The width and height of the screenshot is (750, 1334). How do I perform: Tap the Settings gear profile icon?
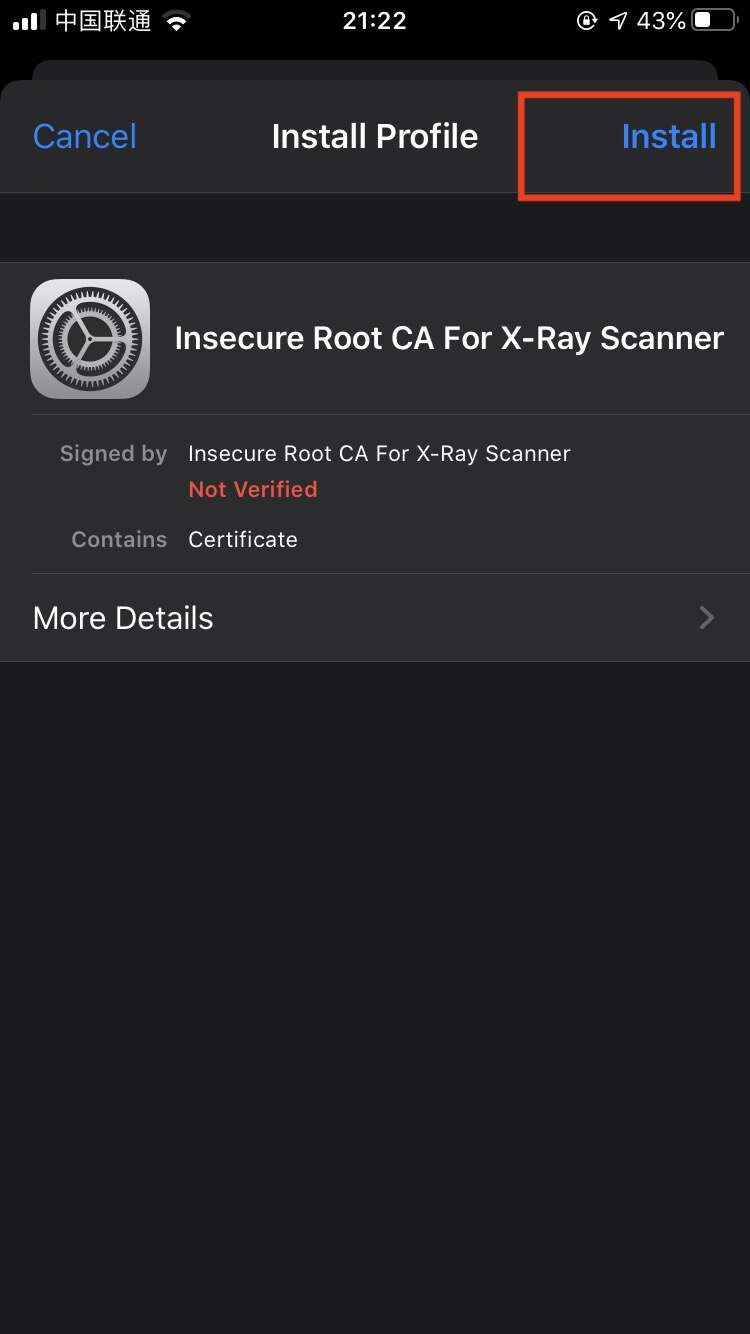click(x=90, y=339)
